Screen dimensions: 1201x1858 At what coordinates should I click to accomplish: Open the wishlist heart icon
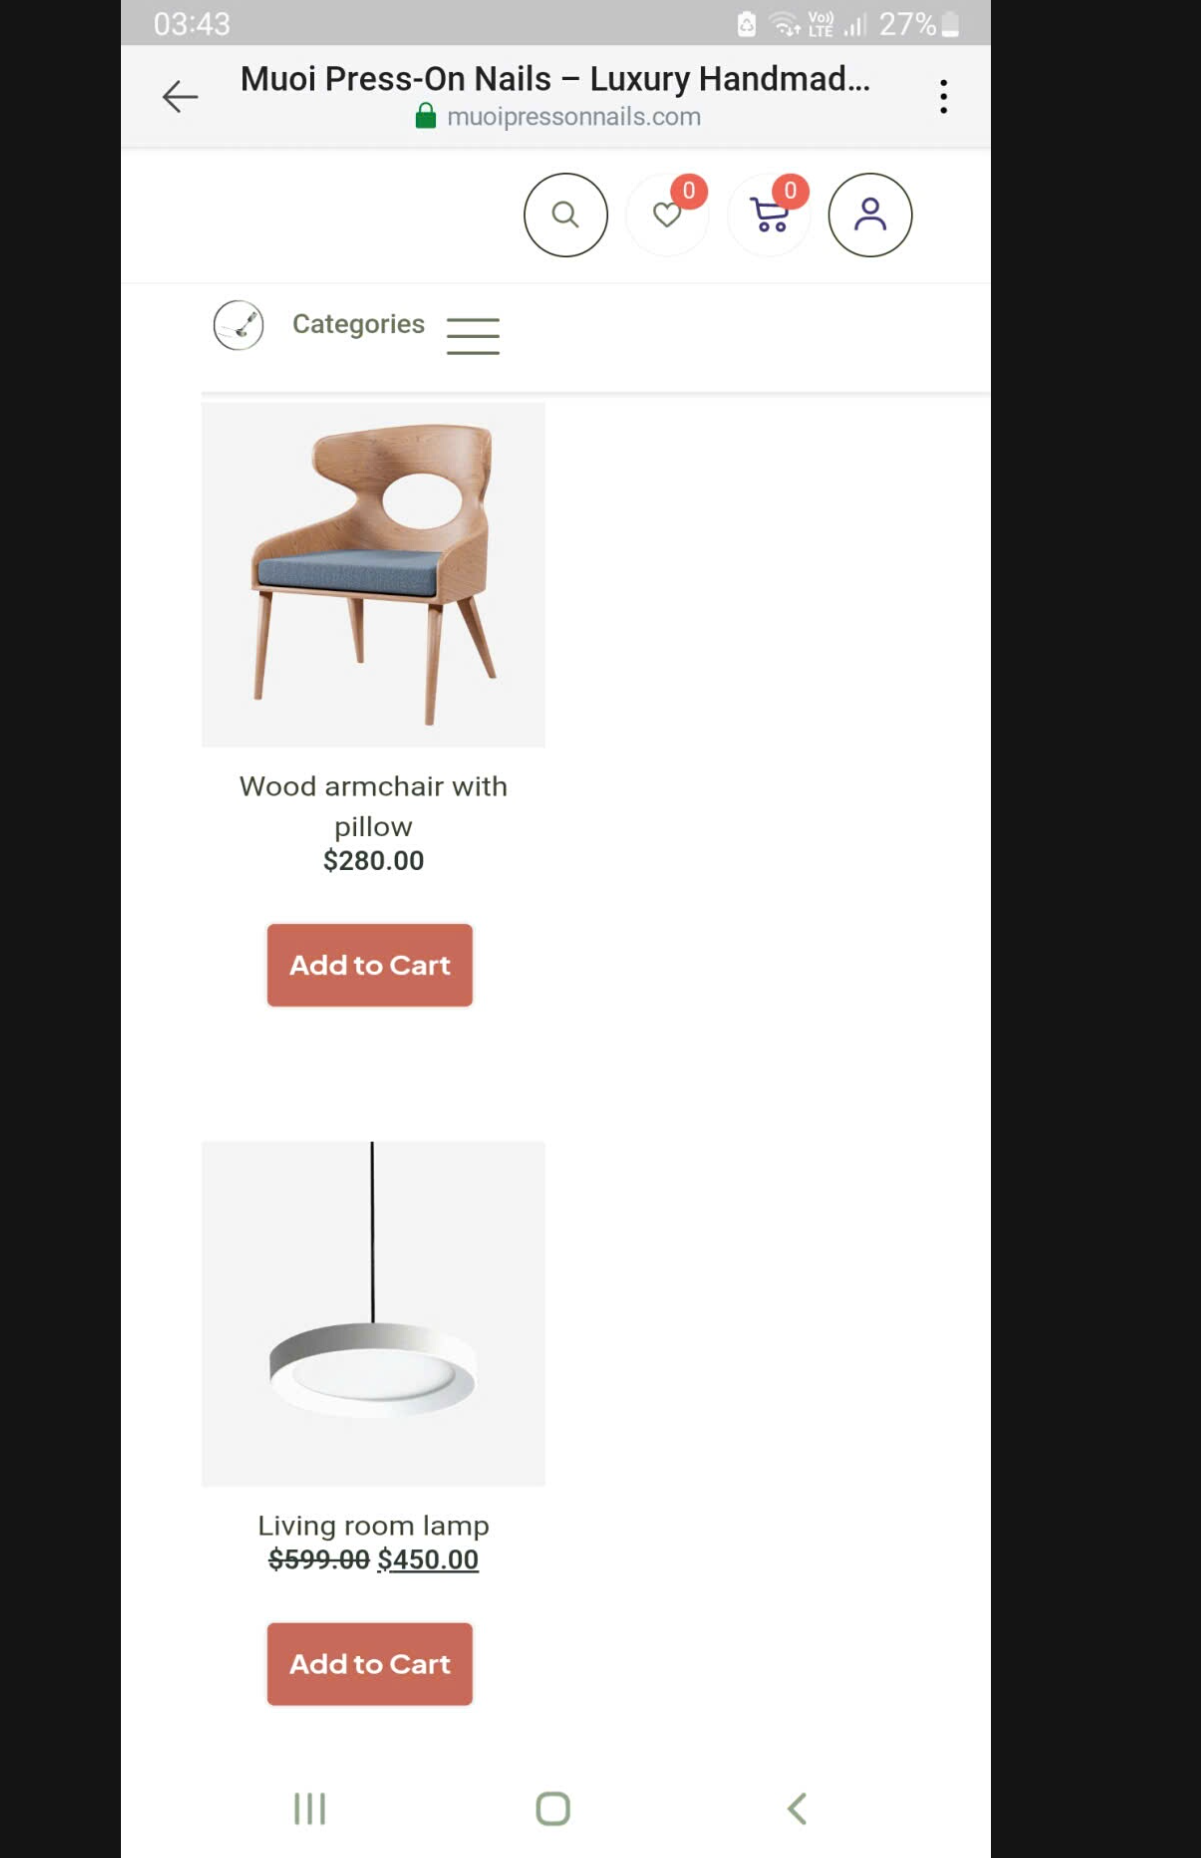[667, 215]
